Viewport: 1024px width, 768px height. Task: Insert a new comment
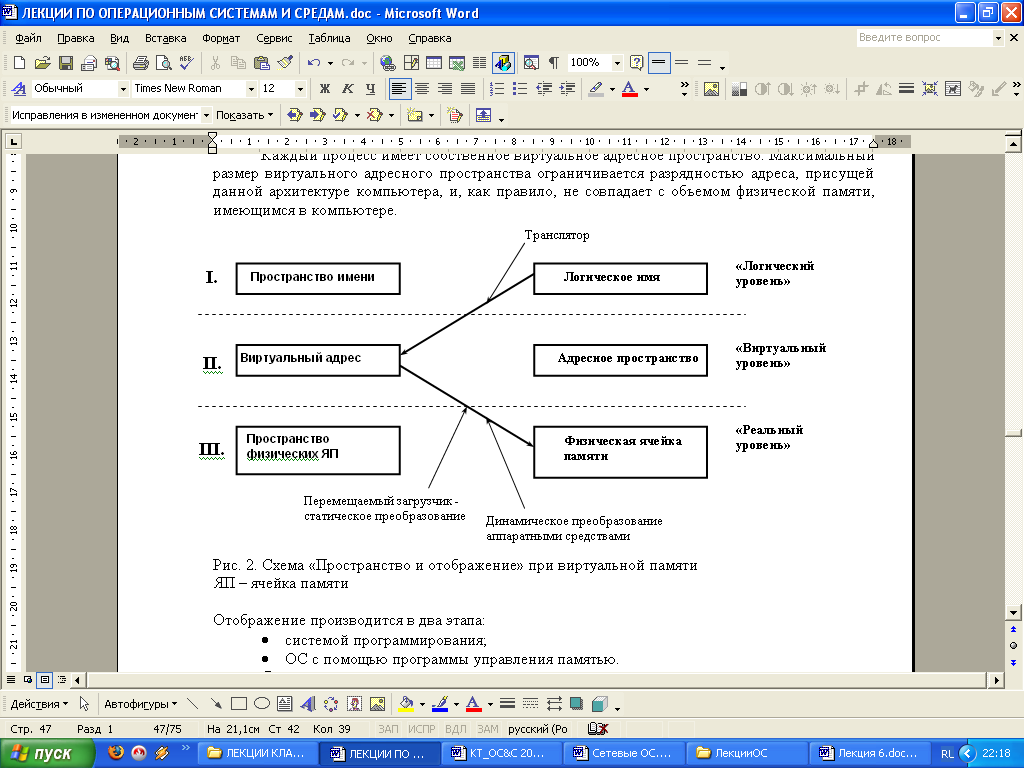pos(415,116)
